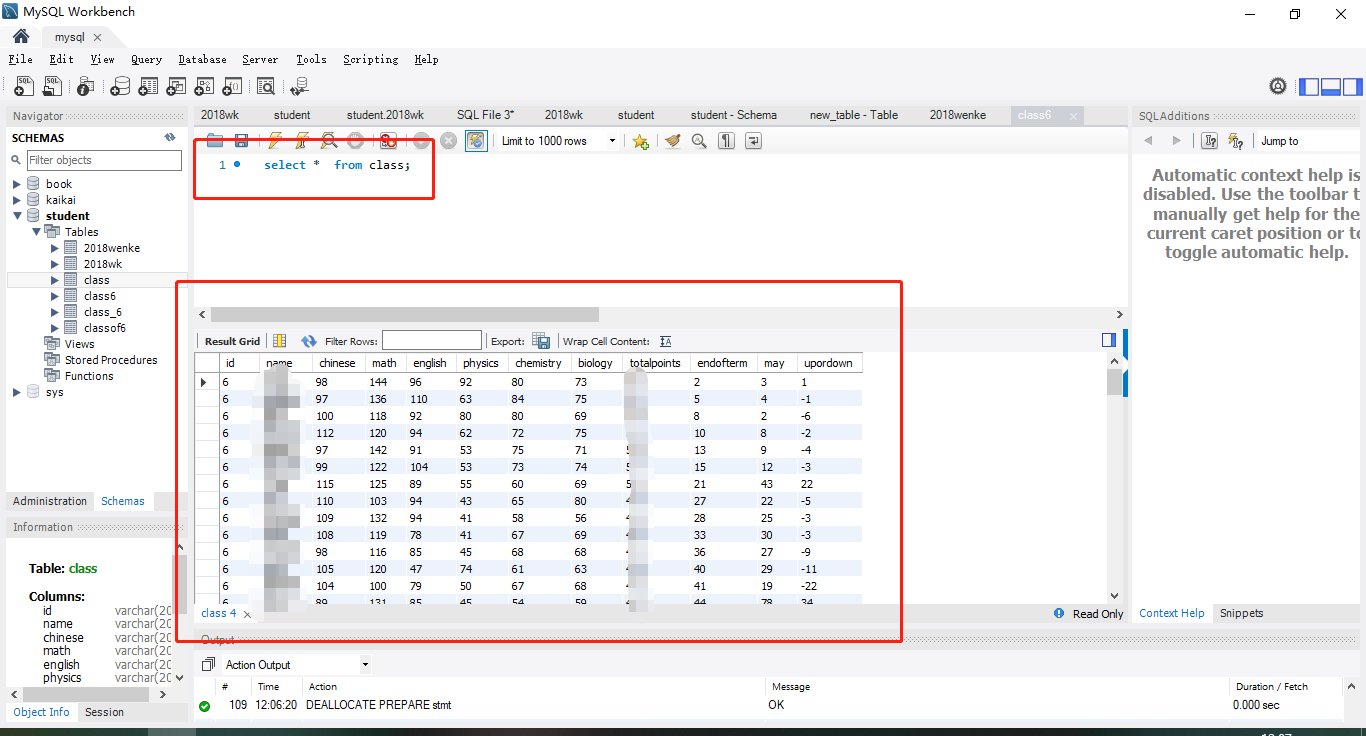Expand the 2018wenke table
Viewport: 1366px width, 736px height.
click(x=55, y=248)
